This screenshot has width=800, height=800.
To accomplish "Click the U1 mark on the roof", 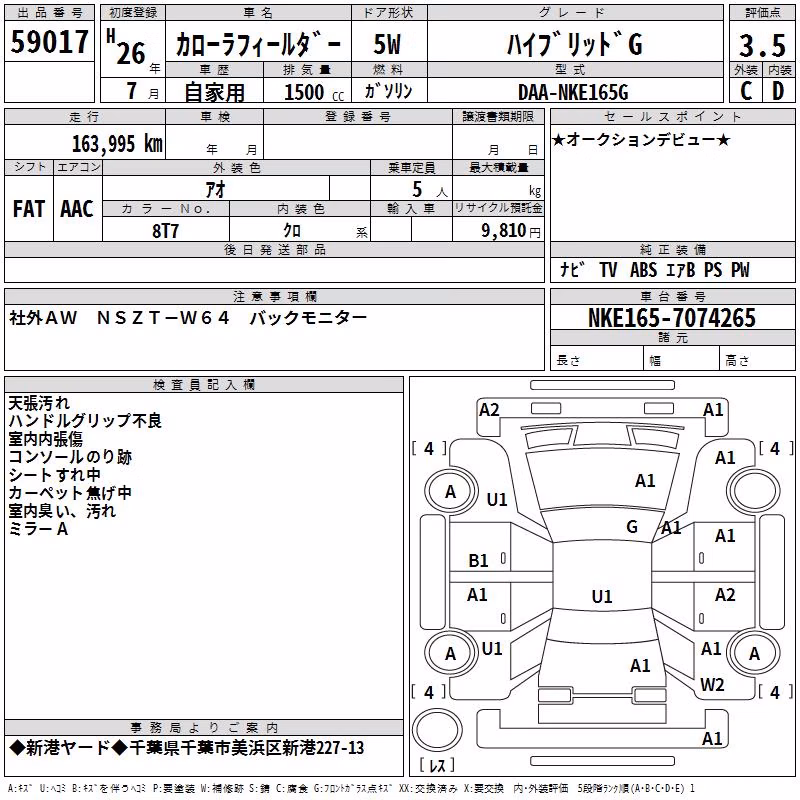I will click(x=602, y=596).
